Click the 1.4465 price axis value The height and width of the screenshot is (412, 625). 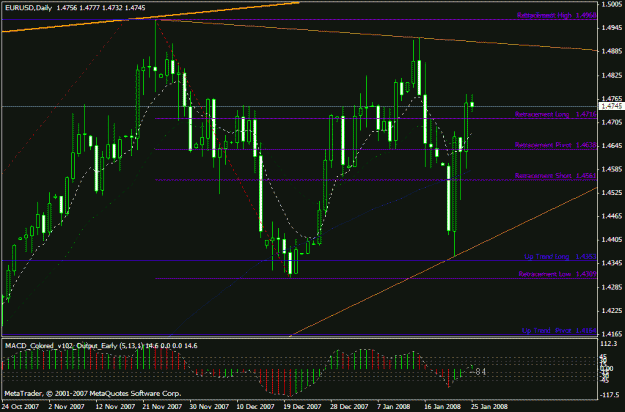tap(612, 216)
